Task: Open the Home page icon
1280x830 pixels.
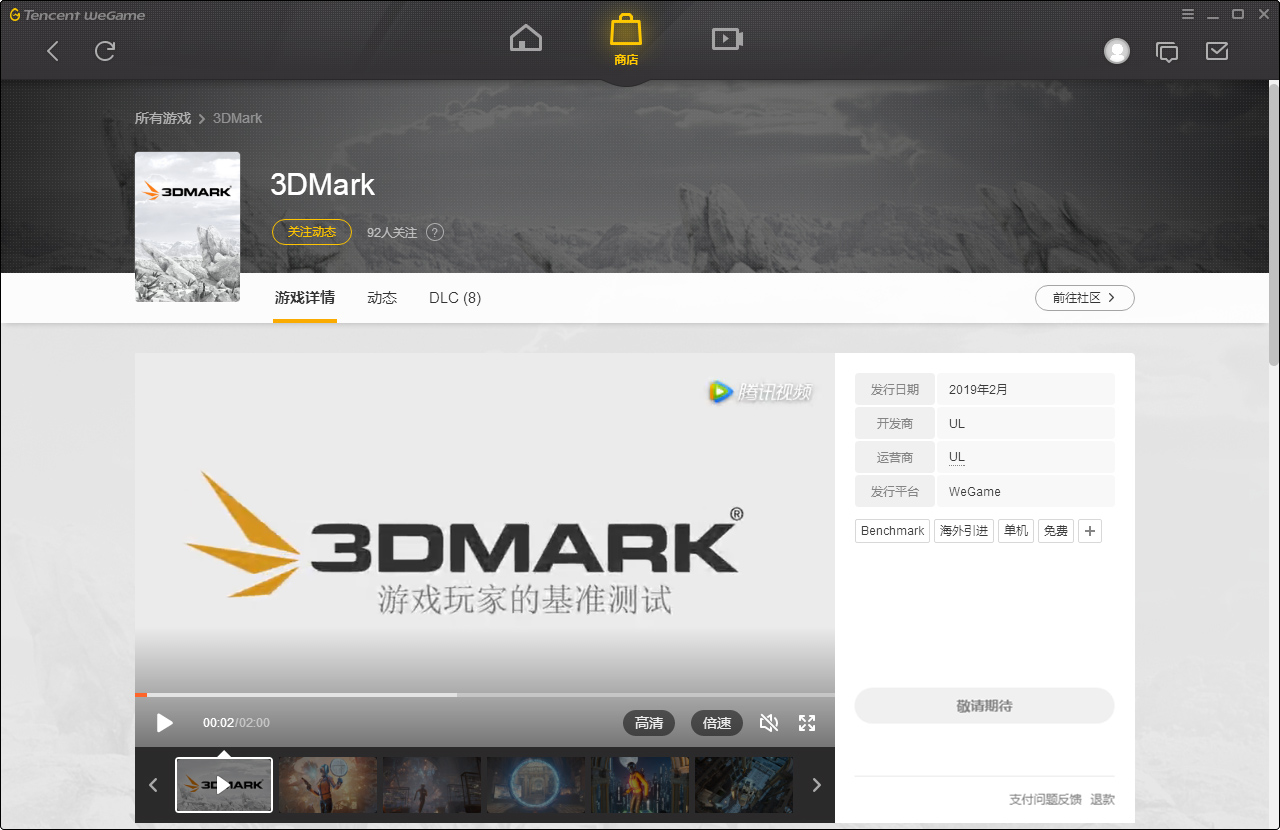Action: pos(525,39)
